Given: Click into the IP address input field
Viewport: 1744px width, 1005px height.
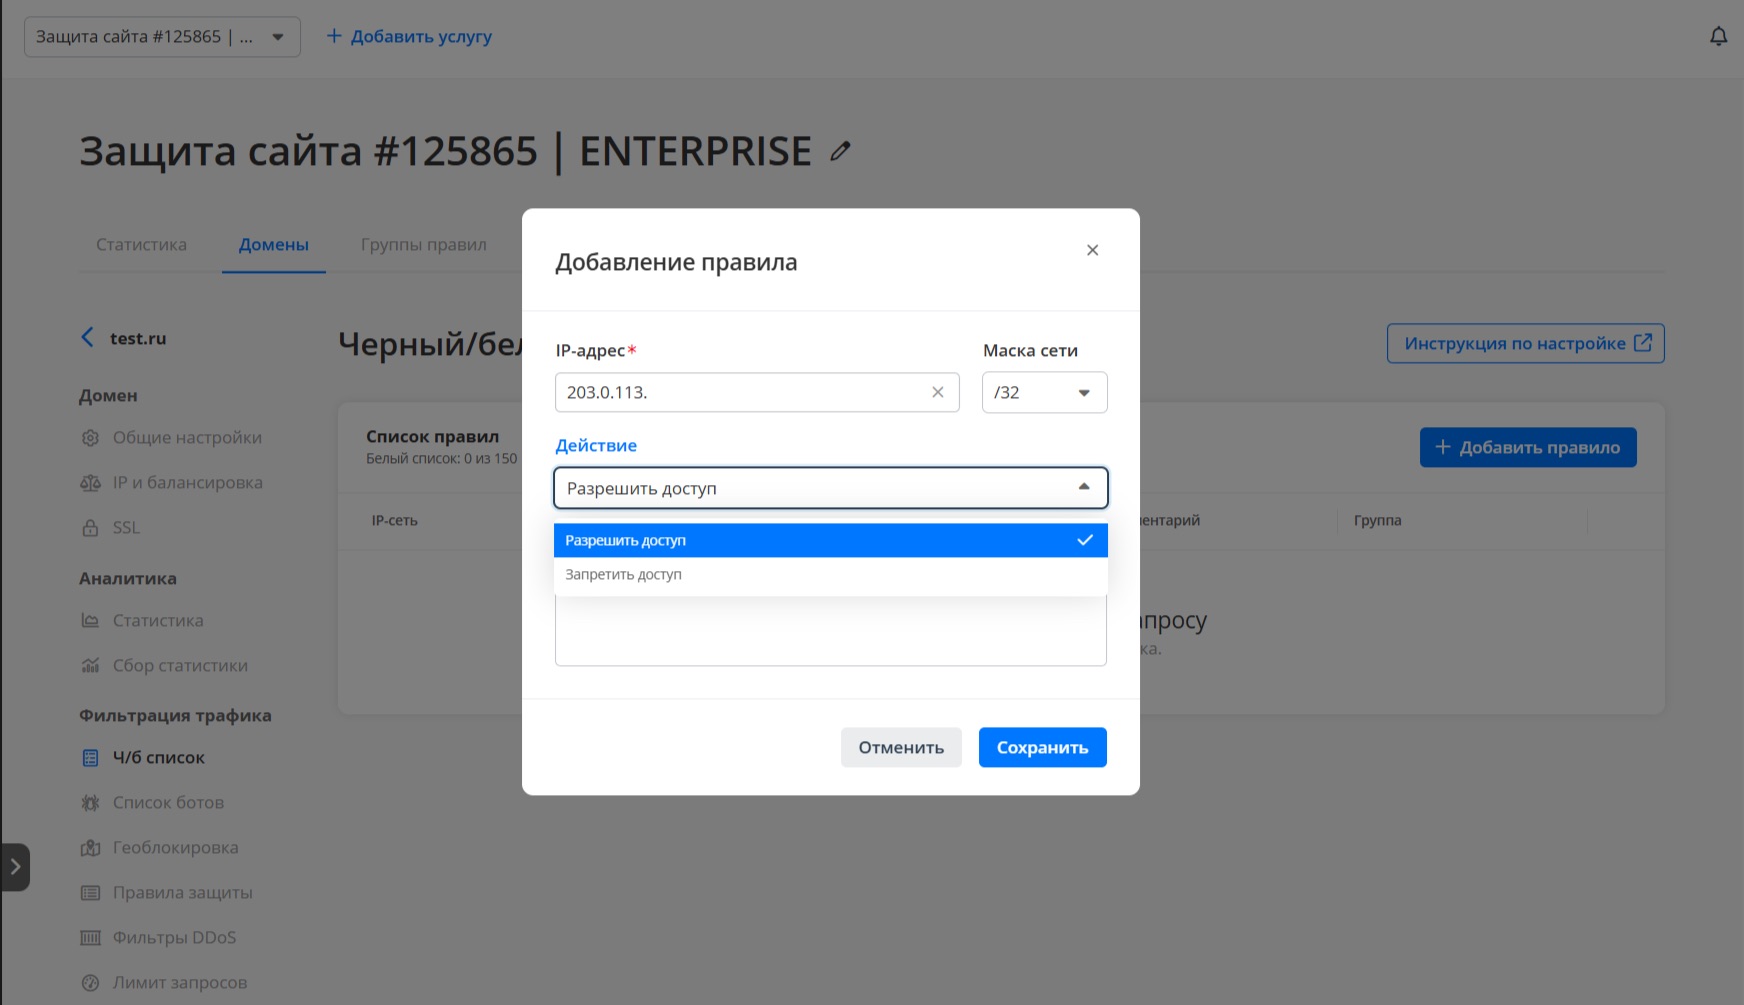Looking at the screenshot, I should coord(740,392).
